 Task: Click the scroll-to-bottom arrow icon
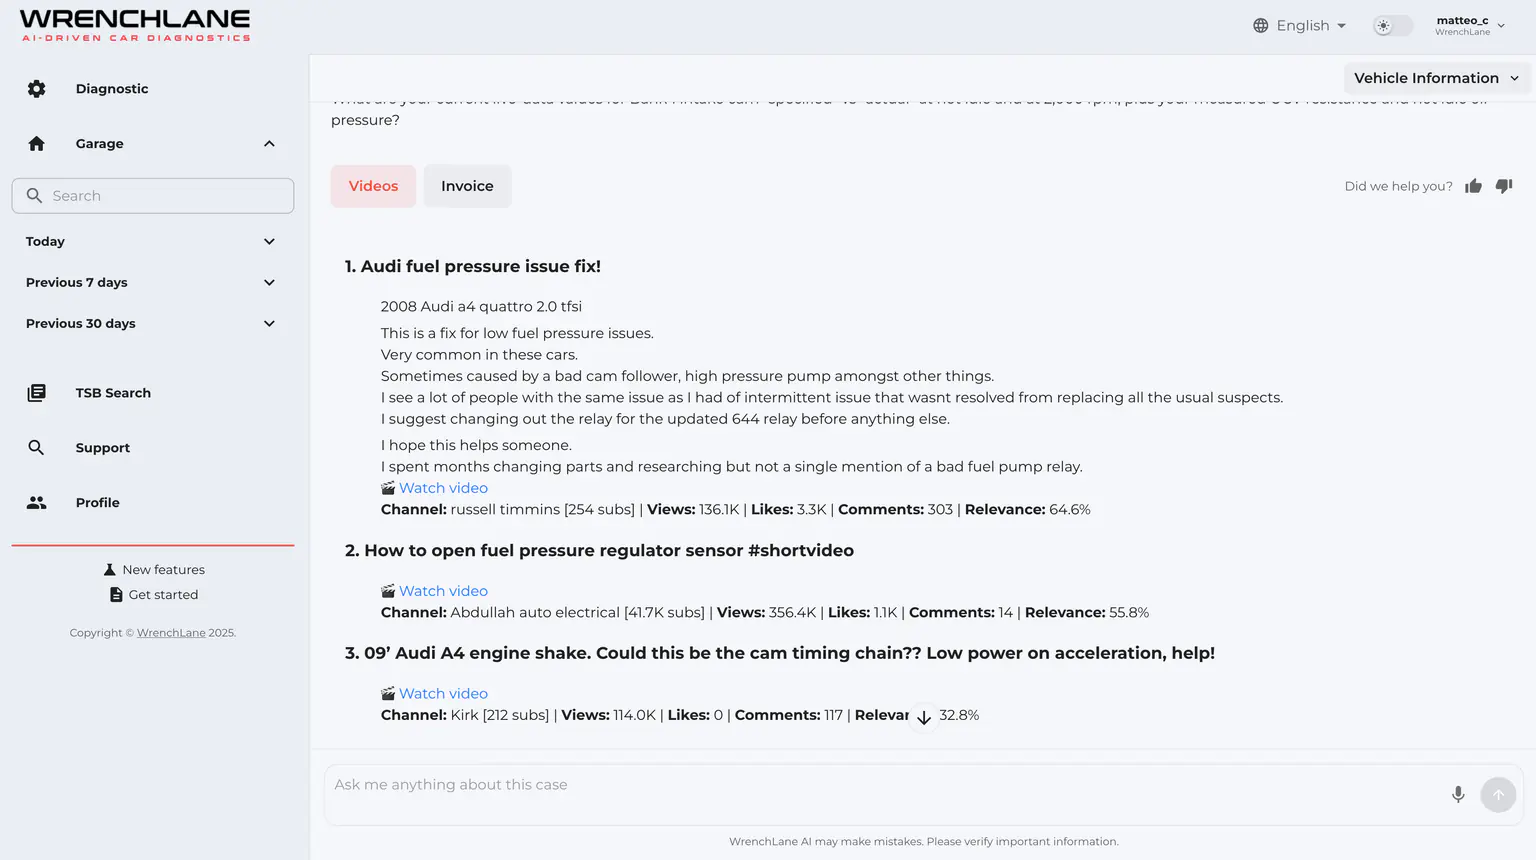924,717
